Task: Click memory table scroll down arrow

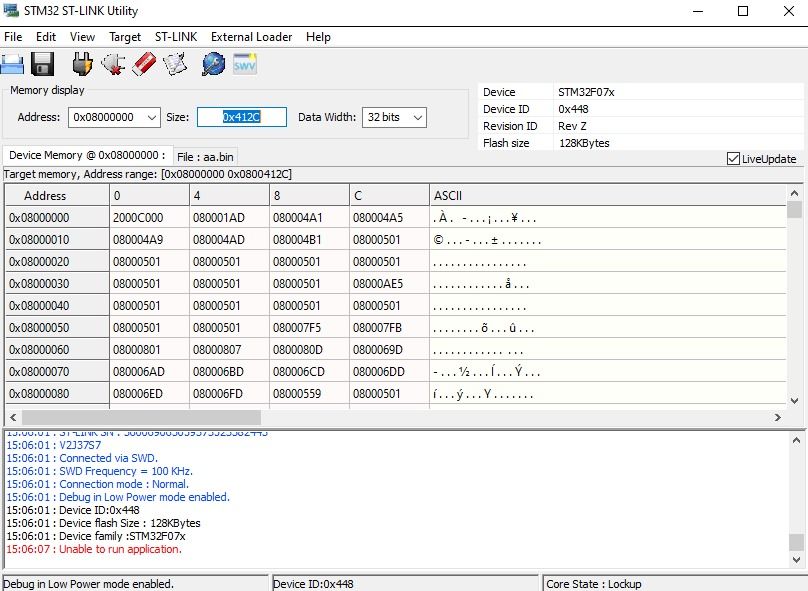Action: pos(794,400)
